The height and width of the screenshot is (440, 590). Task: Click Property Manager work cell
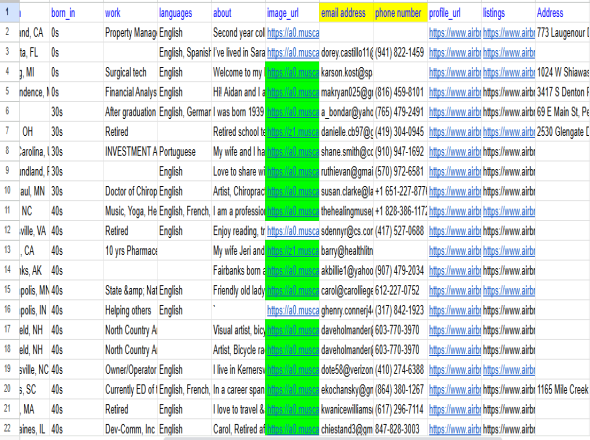pyautogui.click(x=131, y=33)
